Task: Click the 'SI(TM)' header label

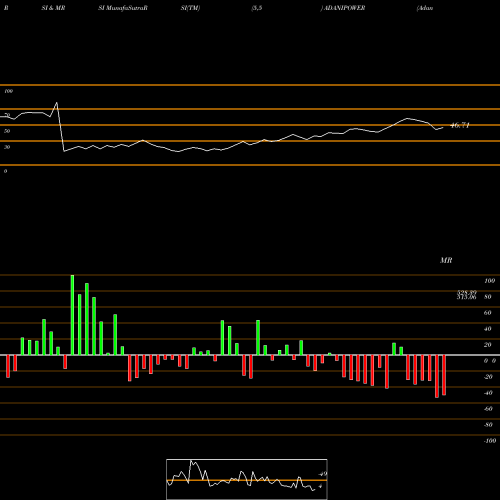Action: tap(190, 8)
